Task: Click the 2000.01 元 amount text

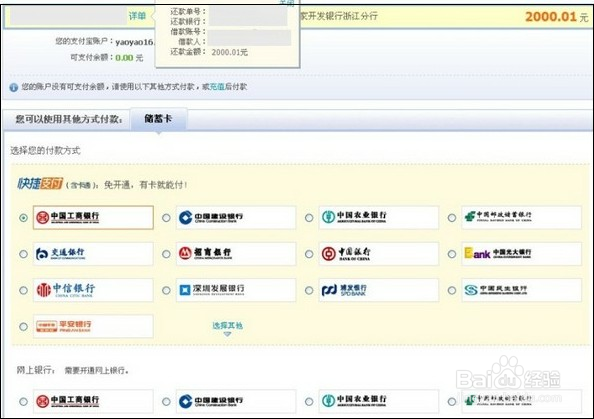Action: [x=556, y=17]
